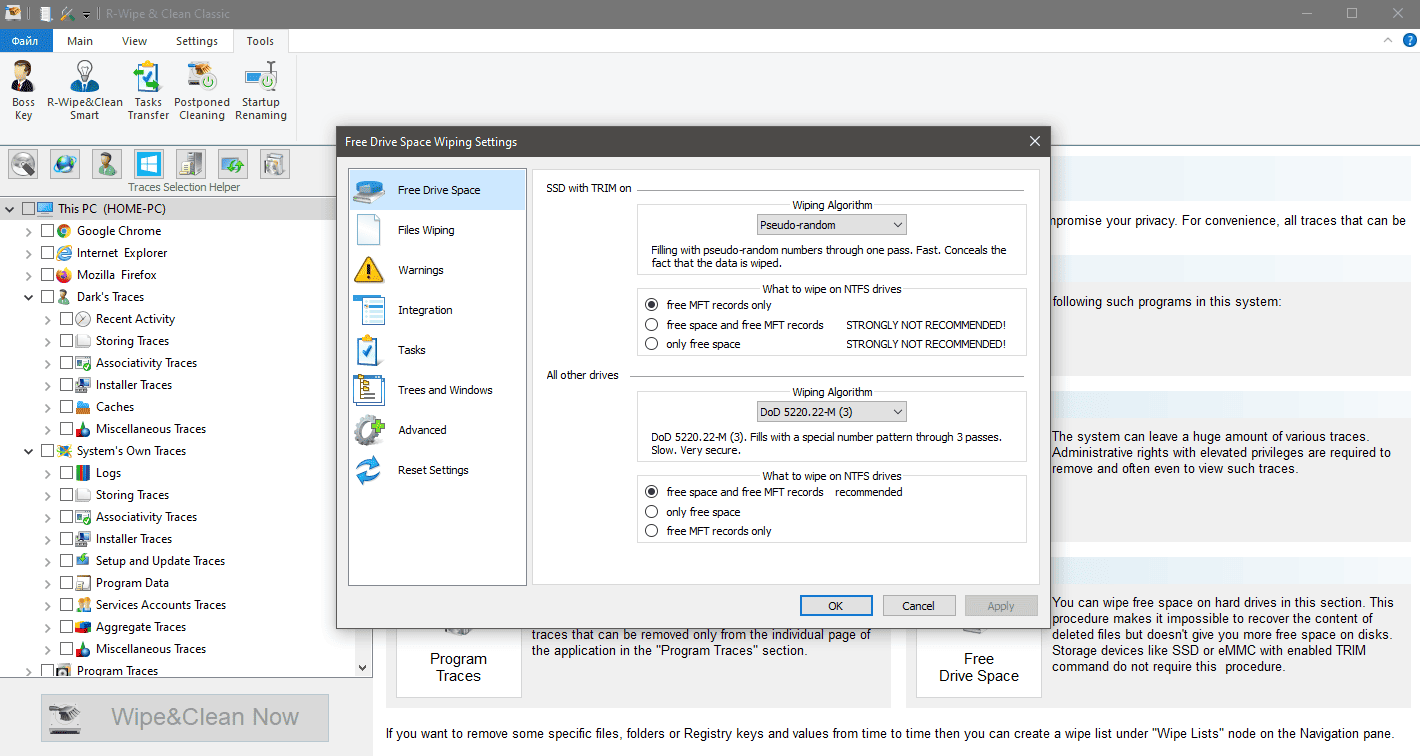Screen dimensions: 1420x756
Task: Select Tasks clipboard icon in settings sidebar
Action: 368,350
